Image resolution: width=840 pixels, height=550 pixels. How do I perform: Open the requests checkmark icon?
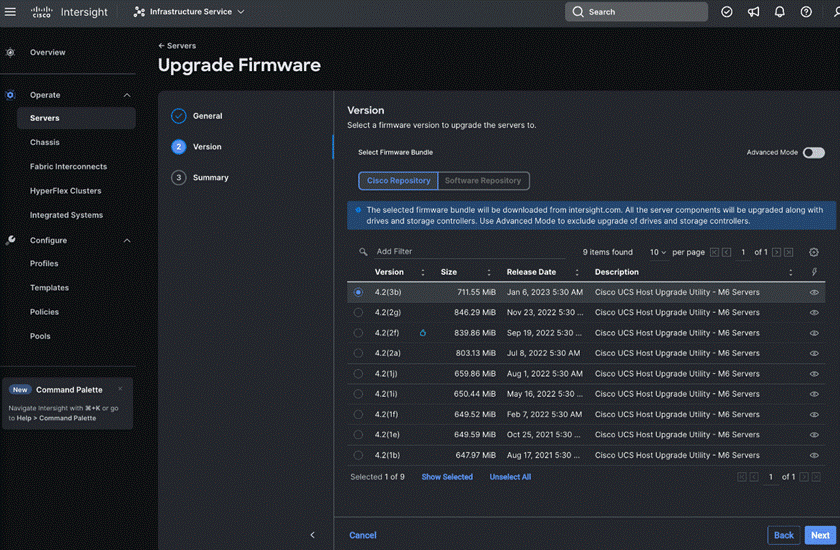[726, 12]
